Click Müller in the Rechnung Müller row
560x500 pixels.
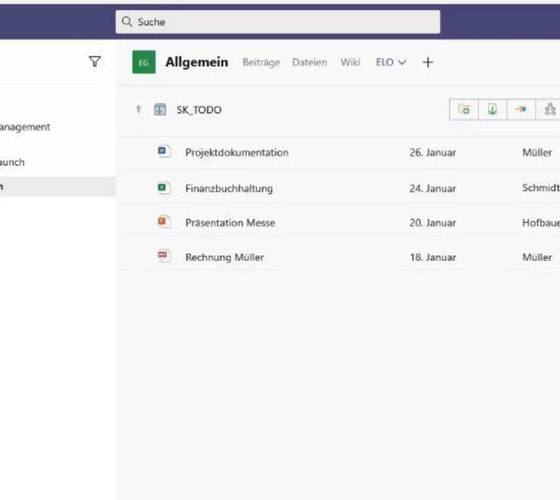pyautogui.click(x=537, y=257)
